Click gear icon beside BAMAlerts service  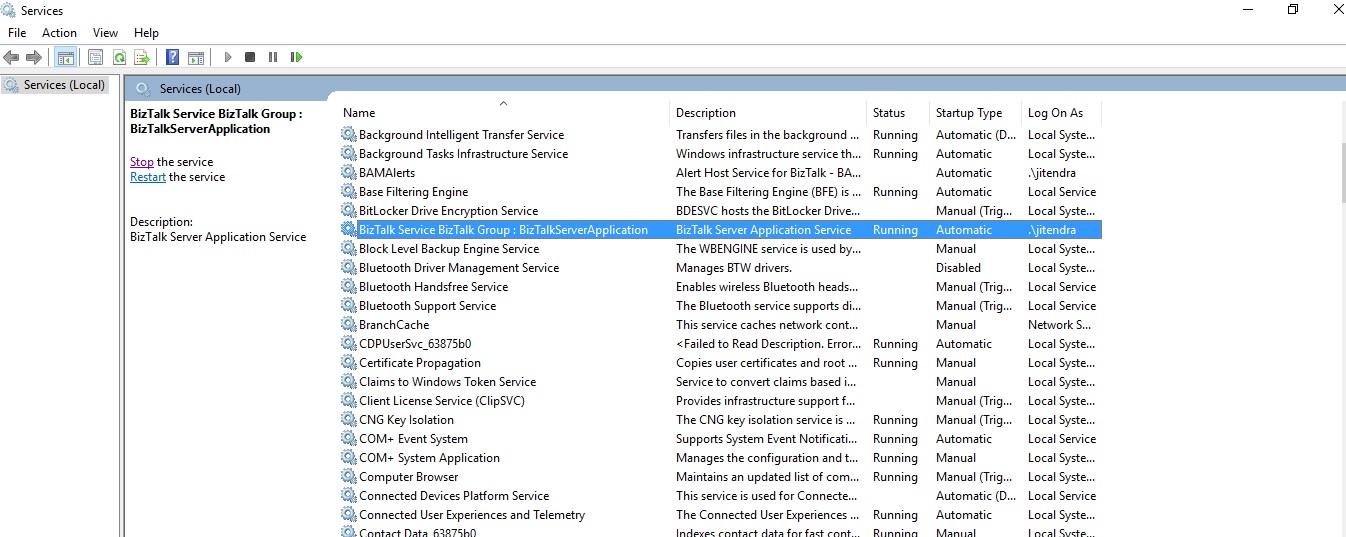(x=348, y=173)
